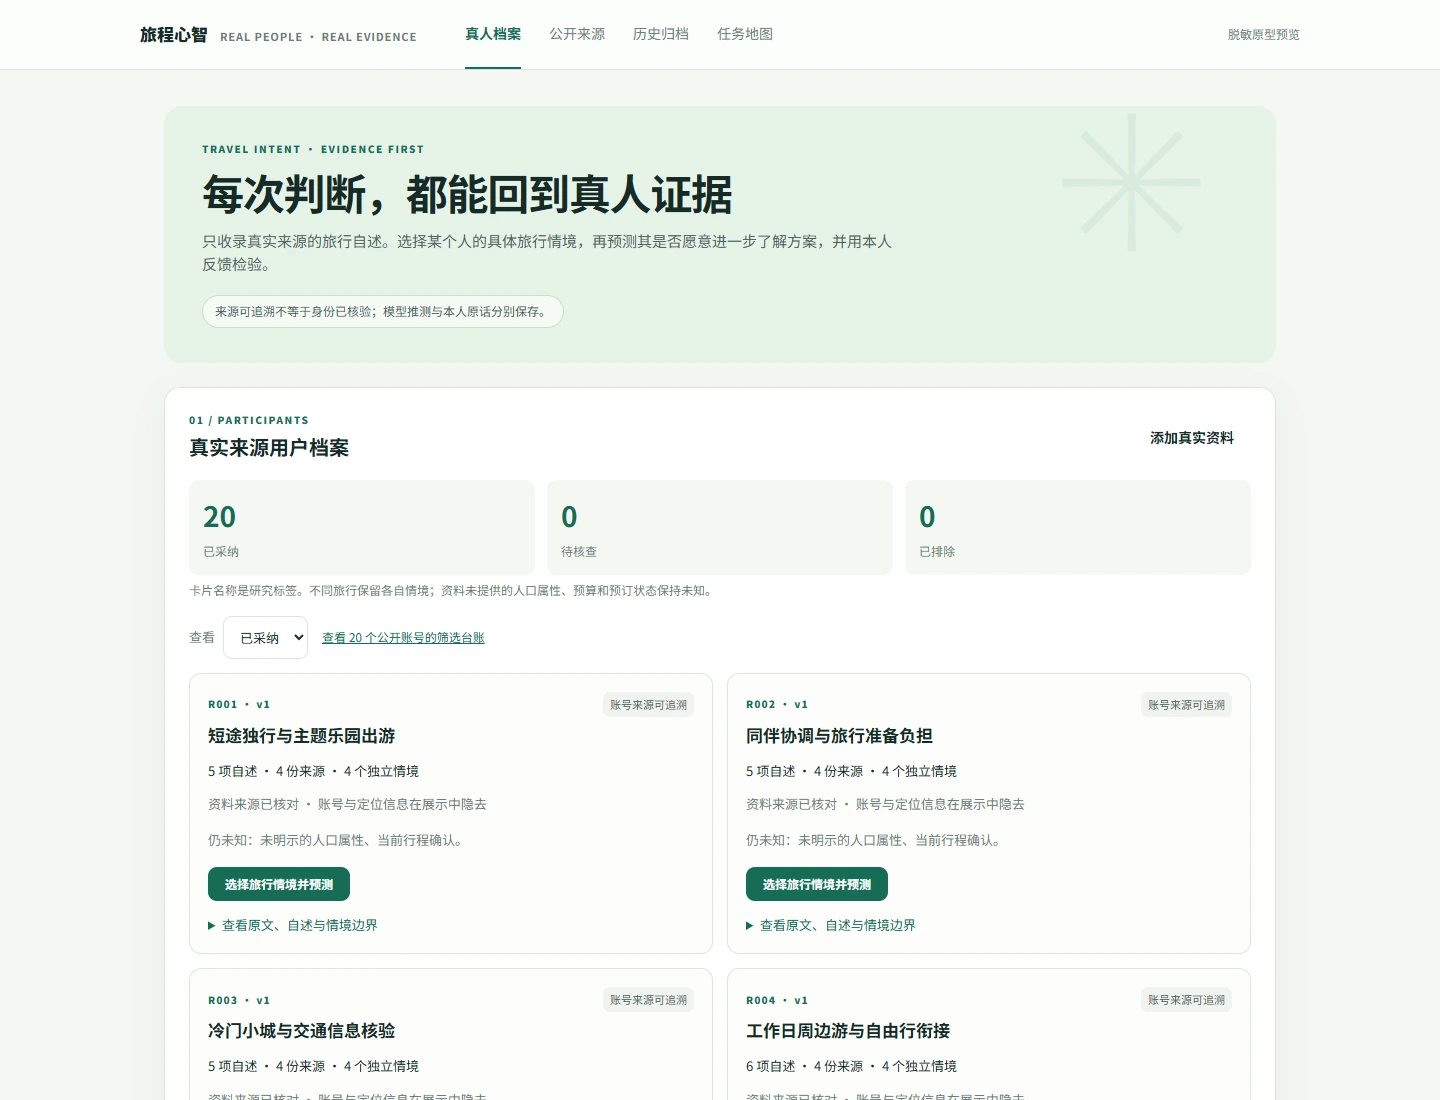Click the 账号来源可追溯 badge on R002
Image resolution: width=1440 pixels, height=1100 pixels.
tap(1187, 705)
